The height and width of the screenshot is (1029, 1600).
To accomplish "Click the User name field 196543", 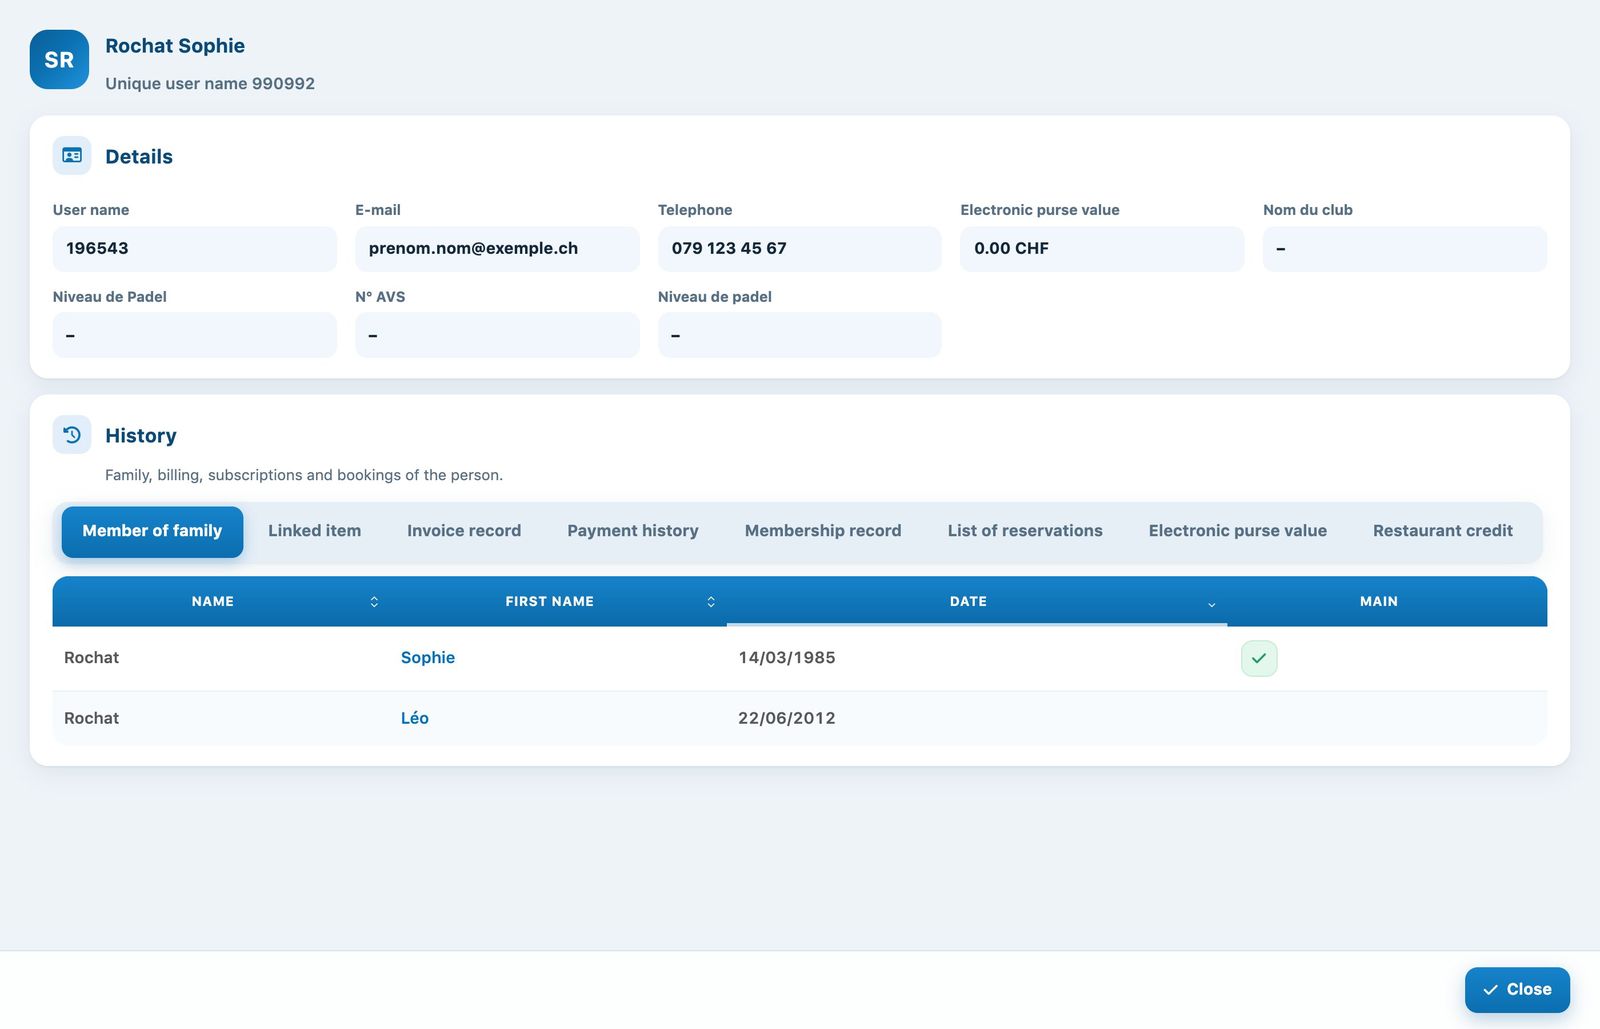I will [x=195, y=248].
